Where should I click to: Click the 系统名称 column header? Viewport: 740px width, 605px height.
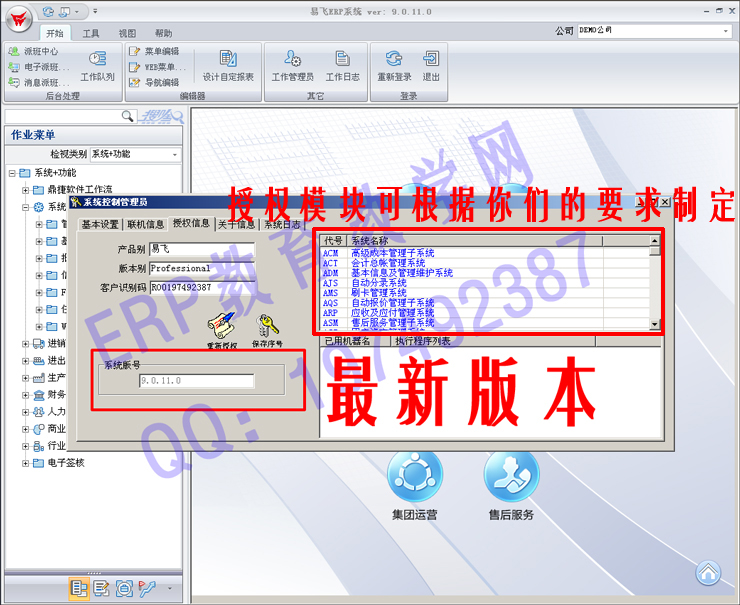click(x=475, y=241)
